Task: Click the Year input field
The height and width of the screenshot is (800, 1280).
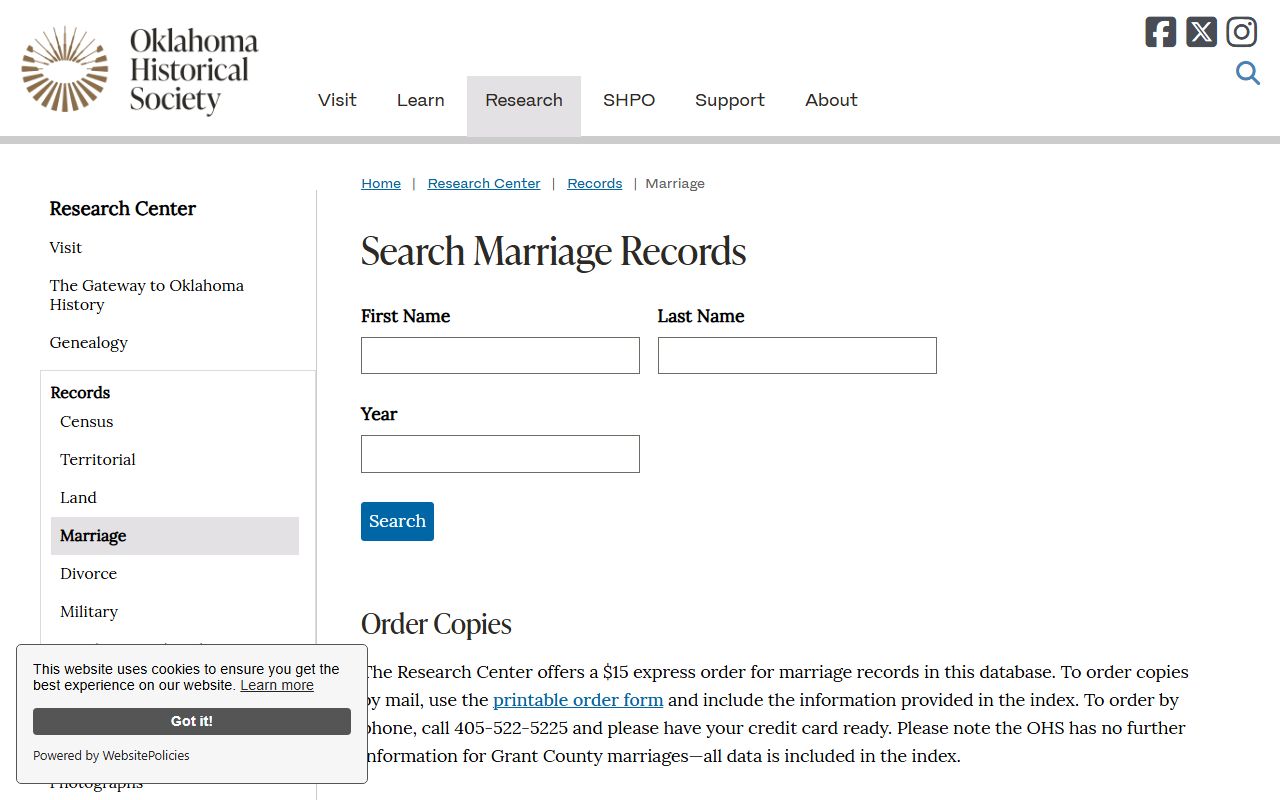Action: [500, 454]
